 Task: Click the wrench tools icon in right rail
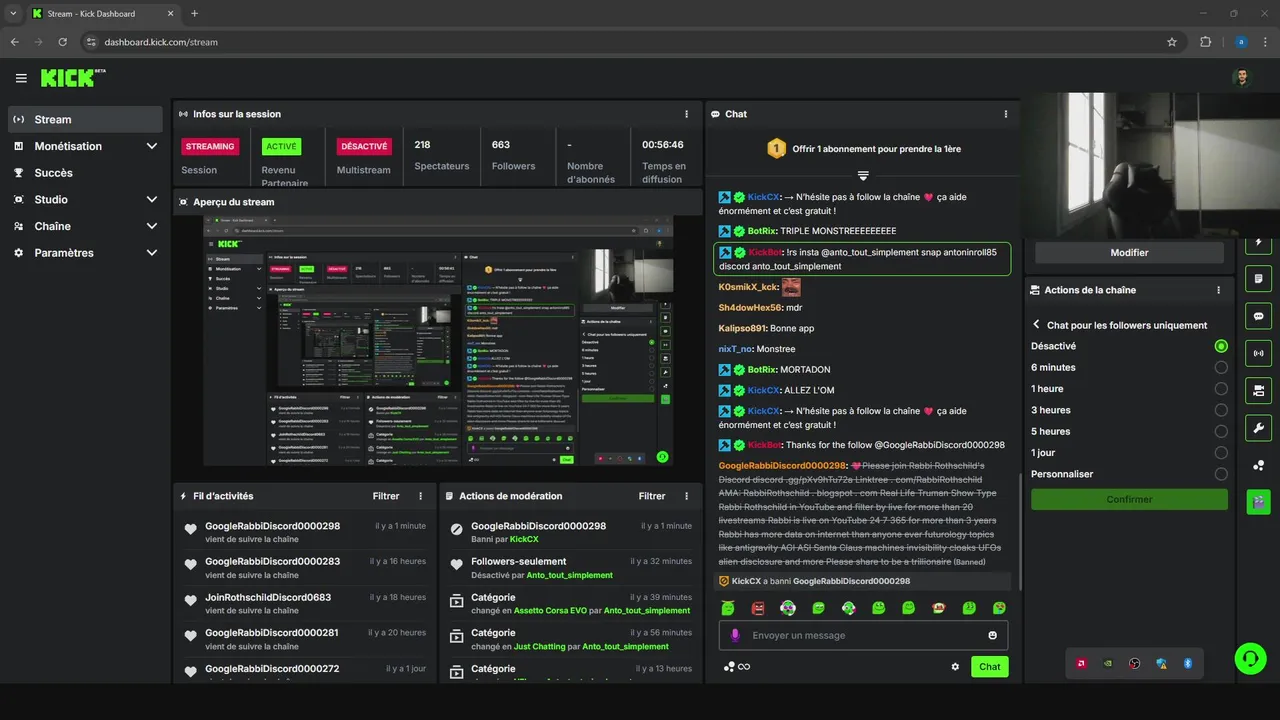1259,428
